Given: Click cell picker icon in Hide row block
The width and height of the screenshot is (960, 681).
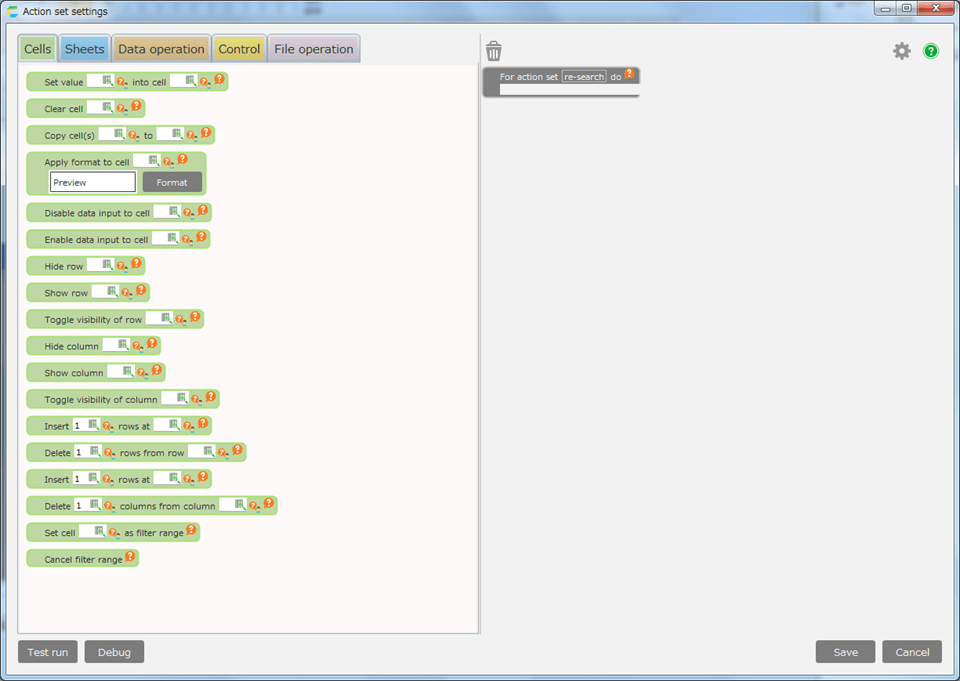Looking at the screenshot, I should (107, 265).
